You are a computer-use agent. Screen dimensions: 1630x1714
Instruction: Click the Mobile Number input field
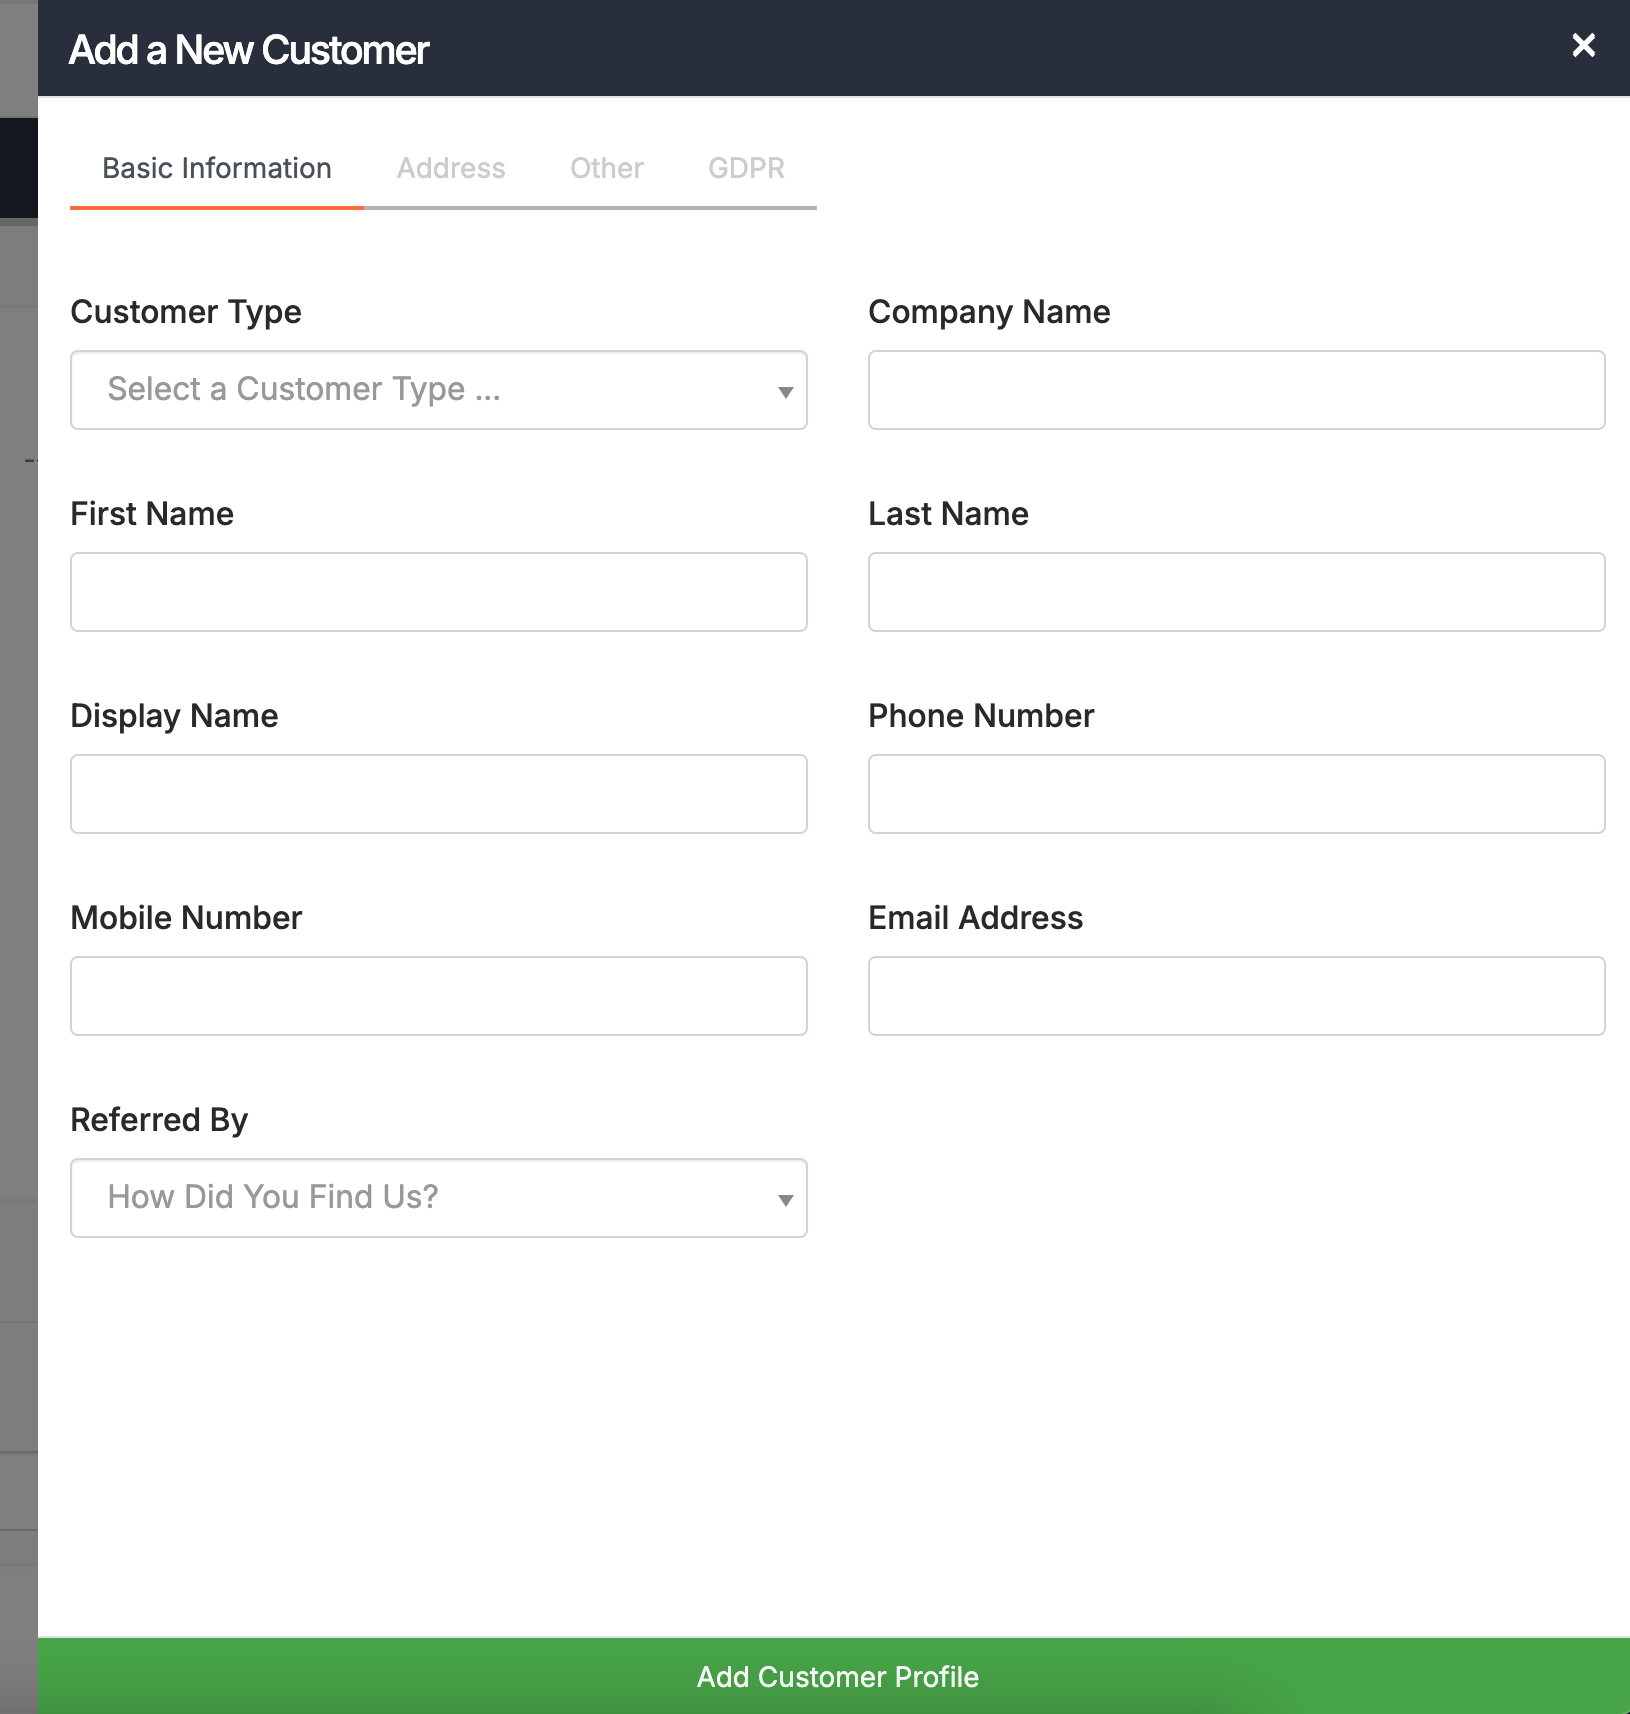pos(439,996)
